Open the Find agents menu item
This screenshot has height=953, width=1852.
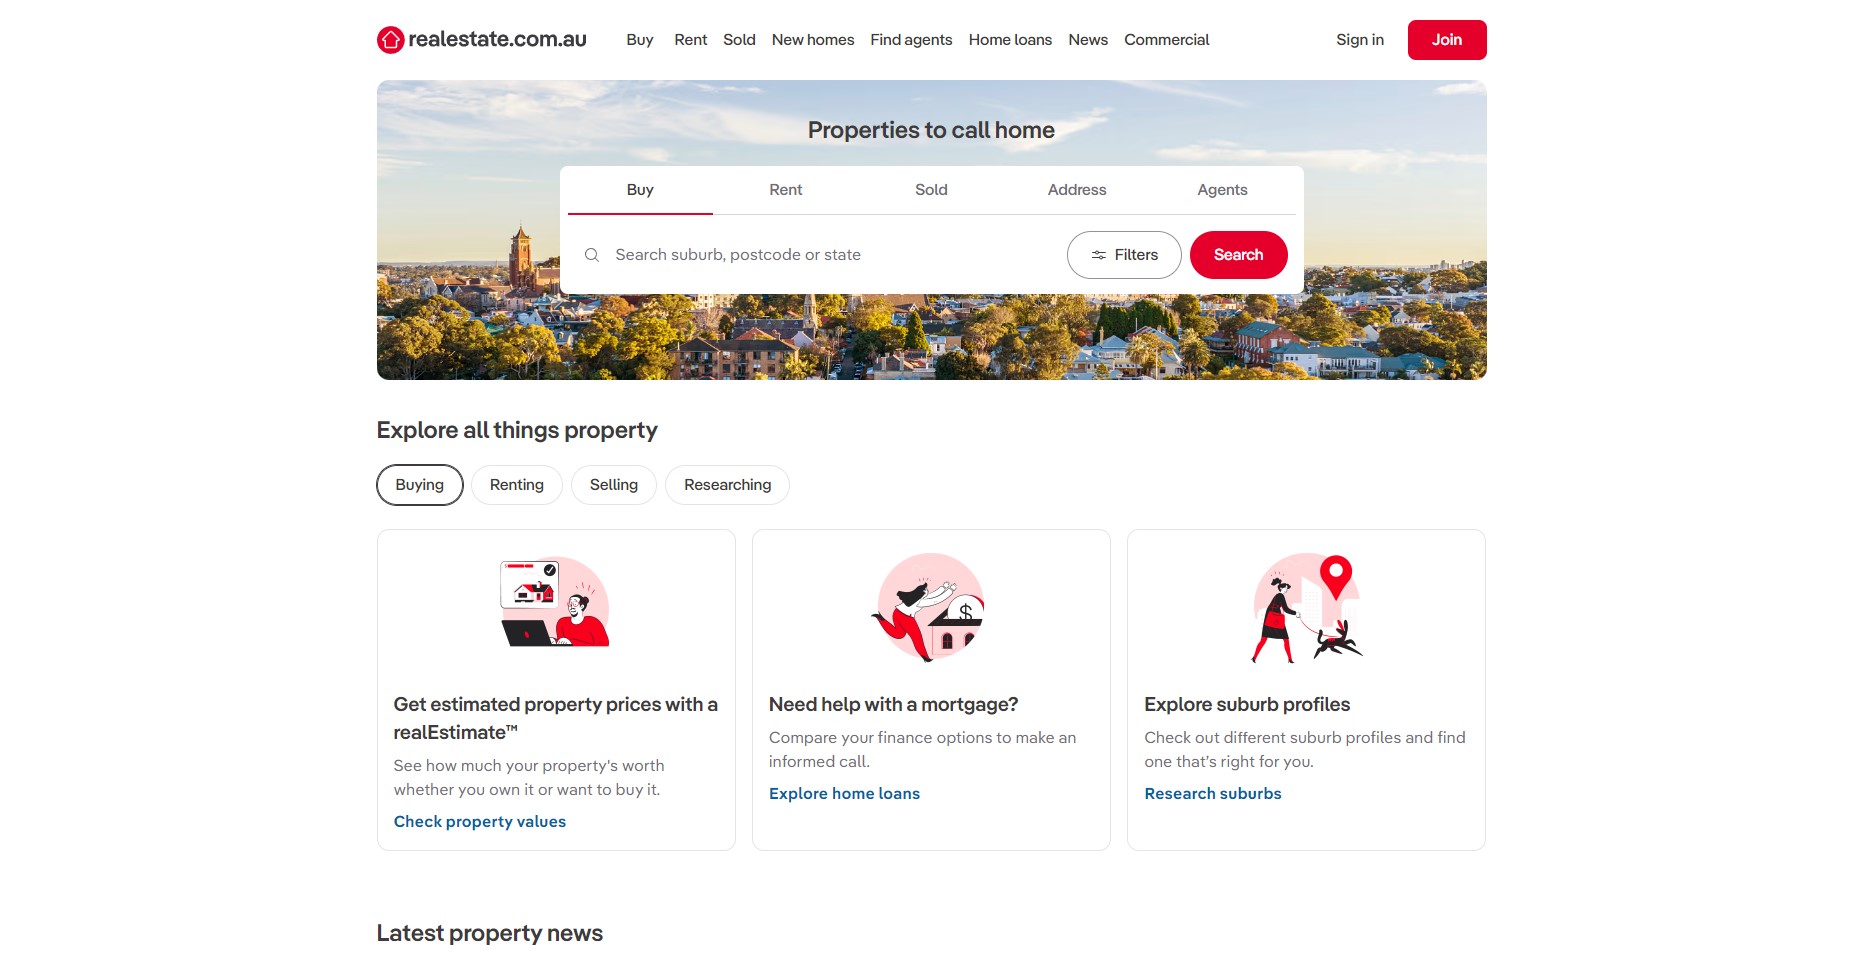pos(911,40)
